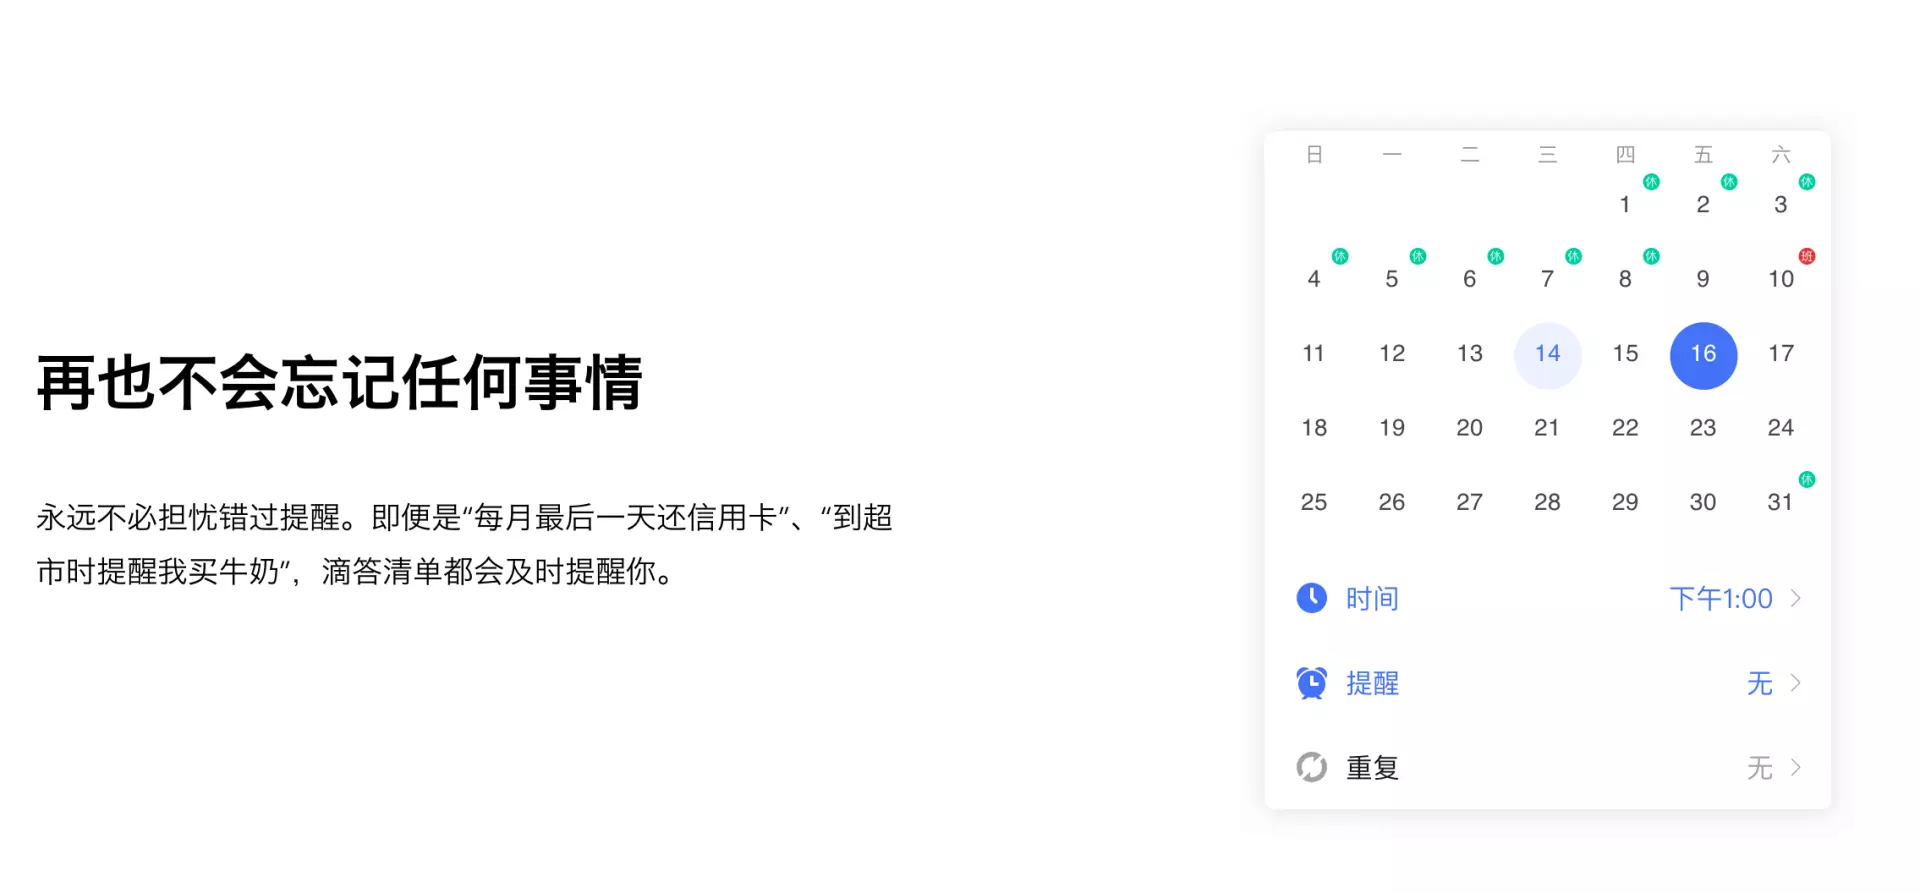Select date 13 in the calendar
The width and height of the screenshot is (1920, 893).
point(1470,353)
